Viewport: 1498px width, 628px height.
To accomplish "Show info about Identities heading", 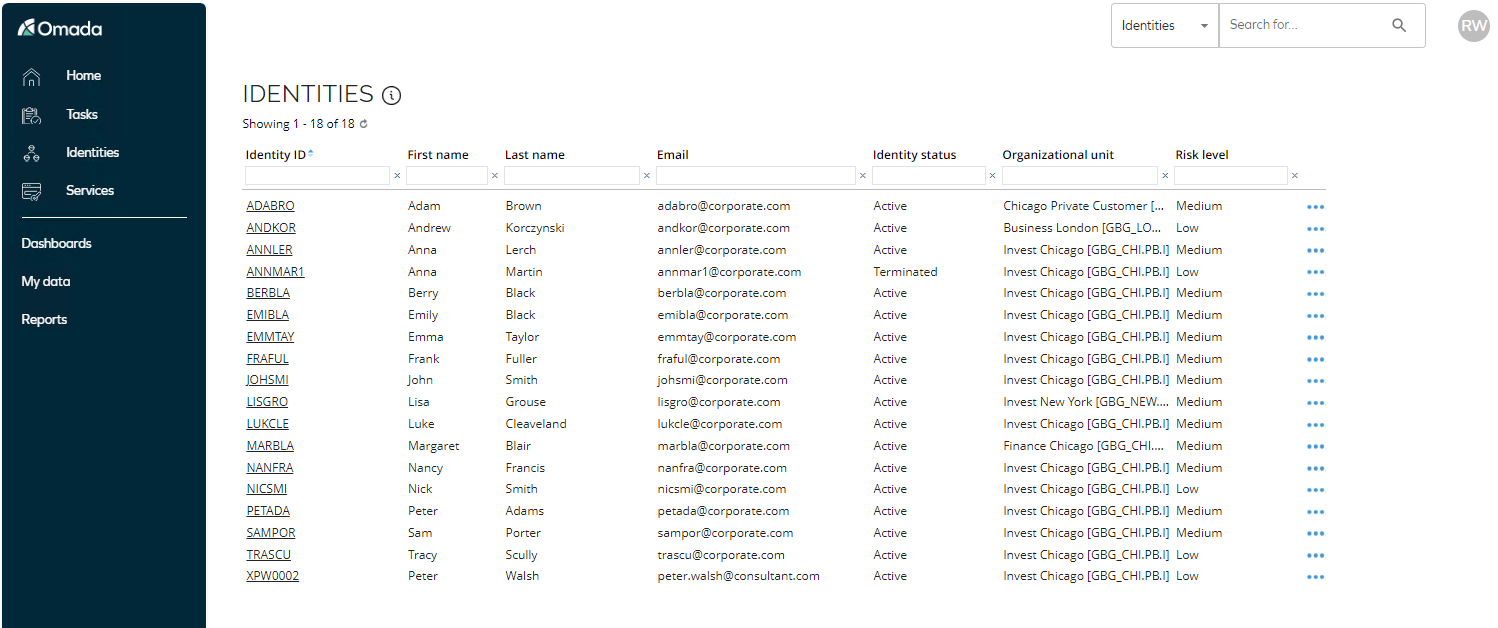I will tap(392, 96).
